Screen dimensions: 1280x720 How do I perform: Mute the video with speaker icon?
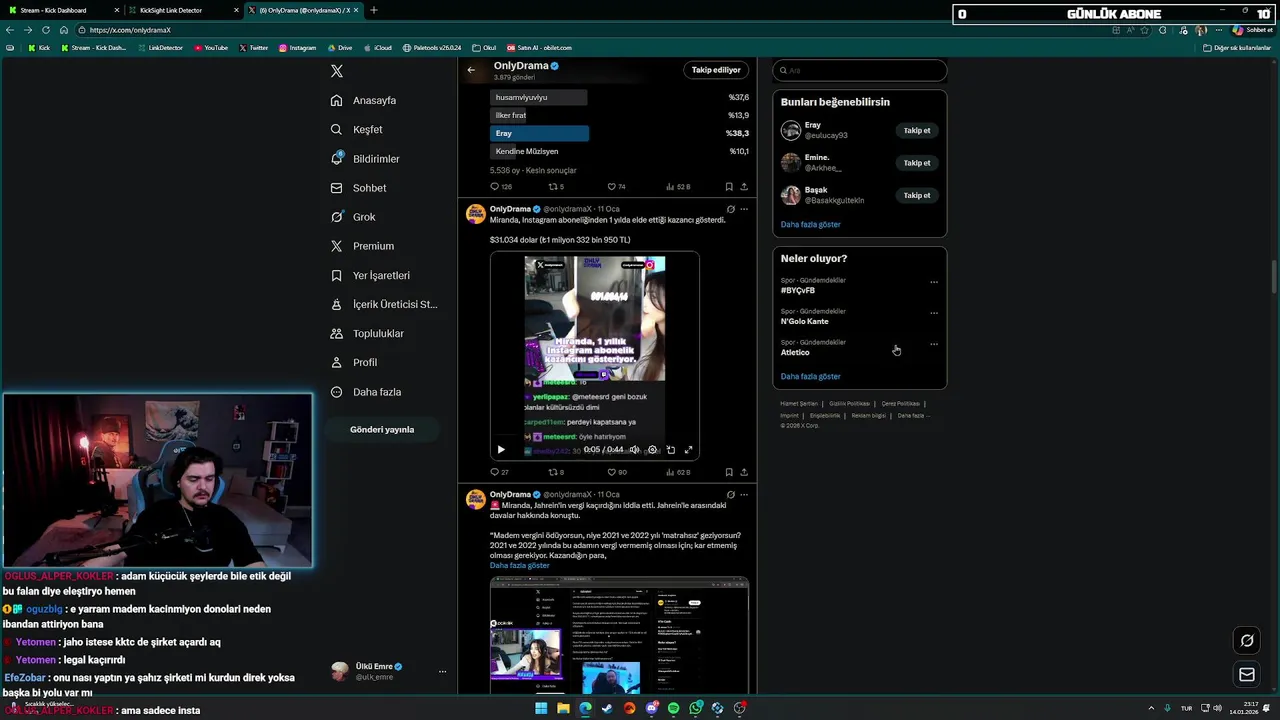coord(634,450)
